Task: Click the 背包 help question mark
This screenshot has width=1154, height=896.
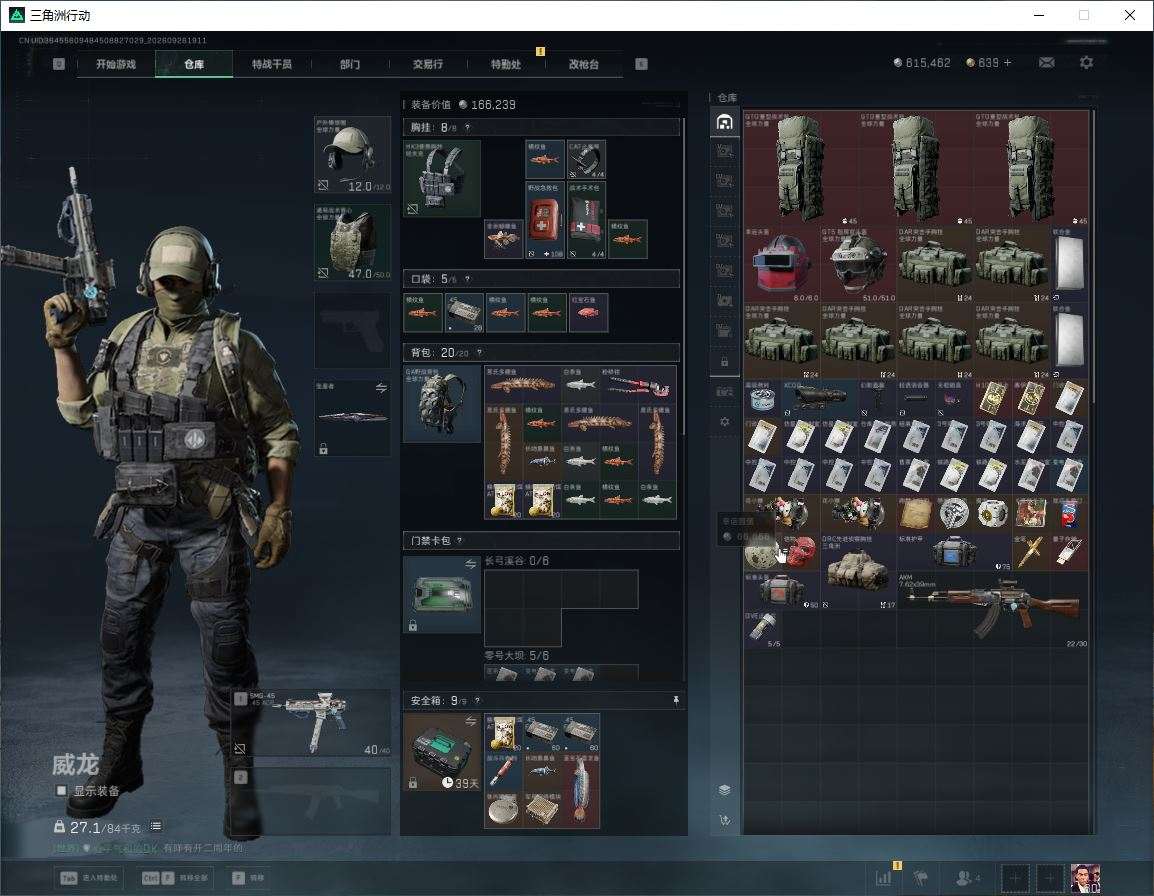Action: click(479, 353)
